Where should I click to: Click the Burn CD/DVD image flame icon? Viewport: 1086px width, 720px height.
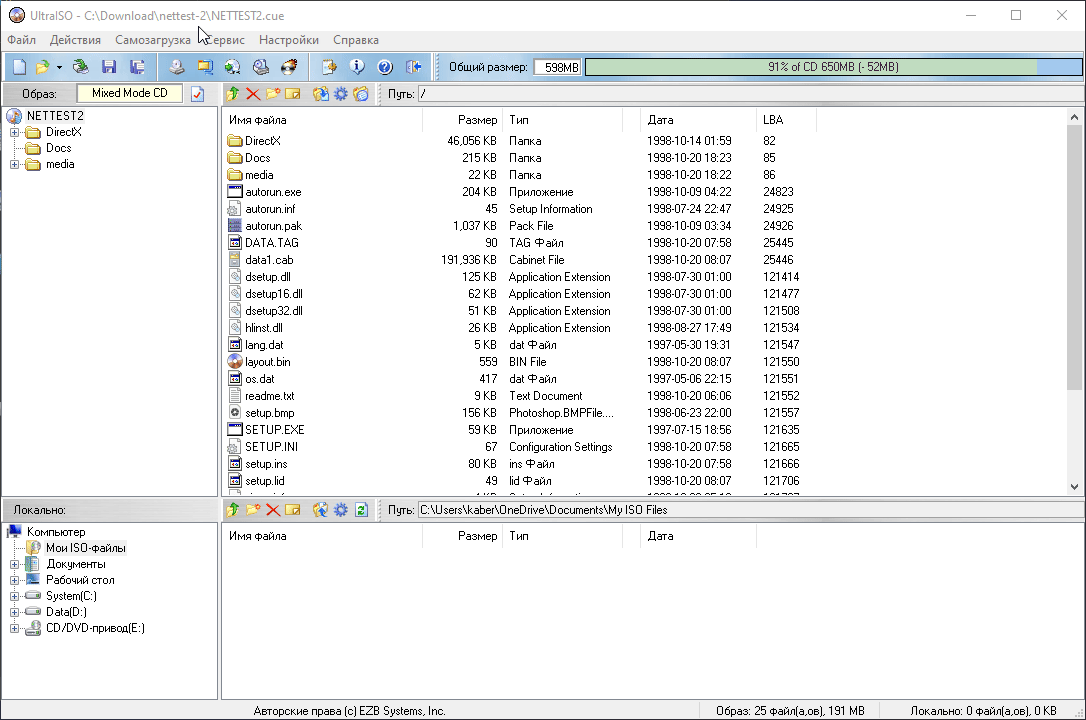coord(289,67)
